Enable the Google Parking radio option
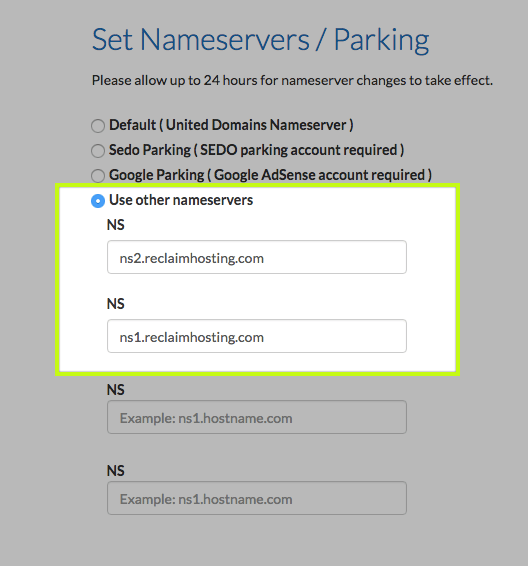The height and width of the screenshot is (566, 528). pos(98,176)
